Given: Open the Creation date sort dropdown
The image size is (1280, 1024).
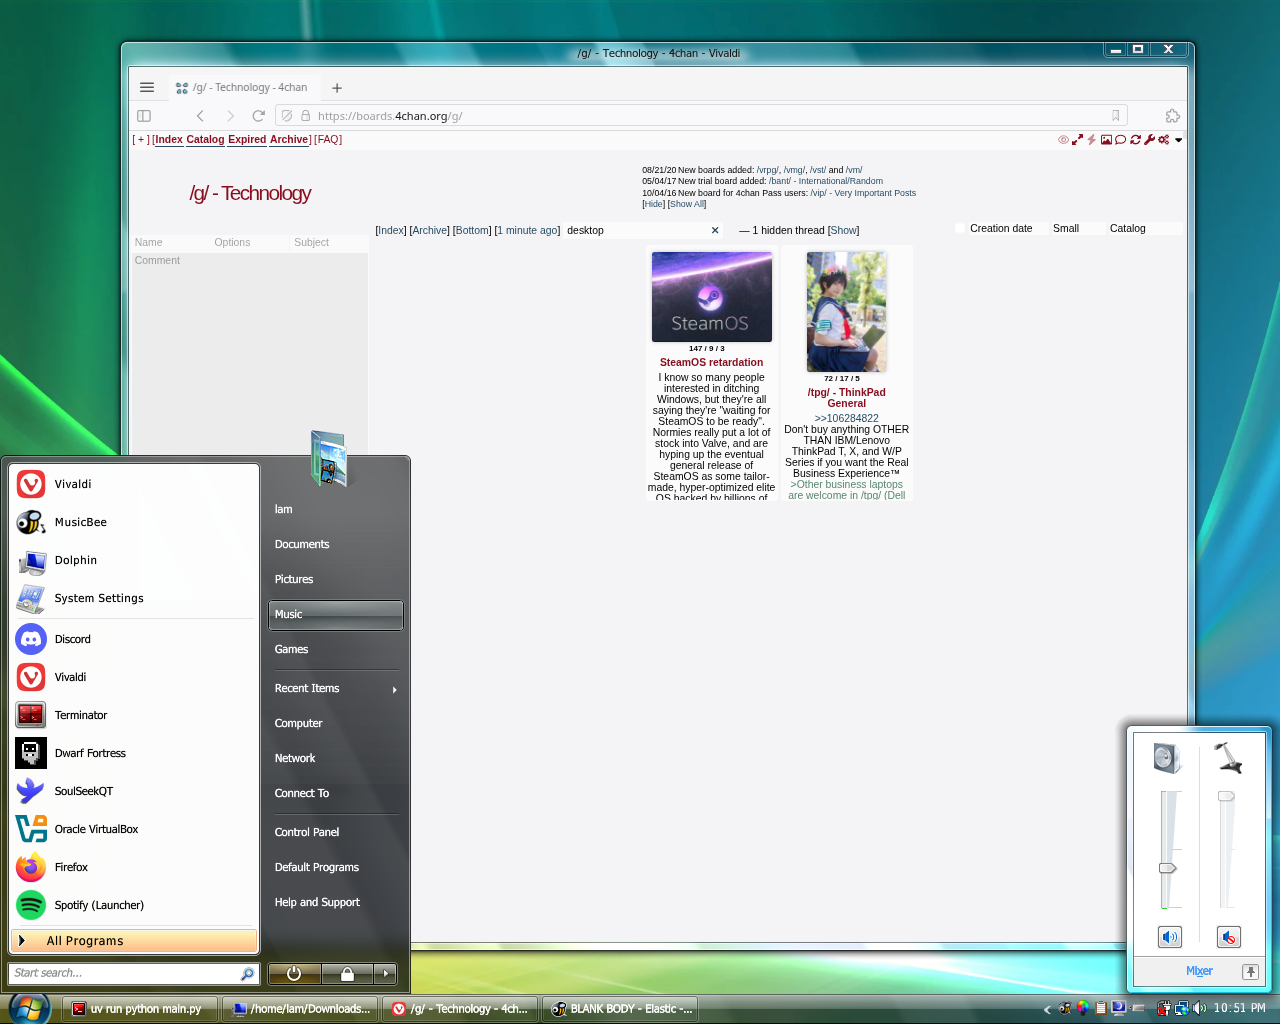Looking at the screenshot, I should pos(1007,229).
